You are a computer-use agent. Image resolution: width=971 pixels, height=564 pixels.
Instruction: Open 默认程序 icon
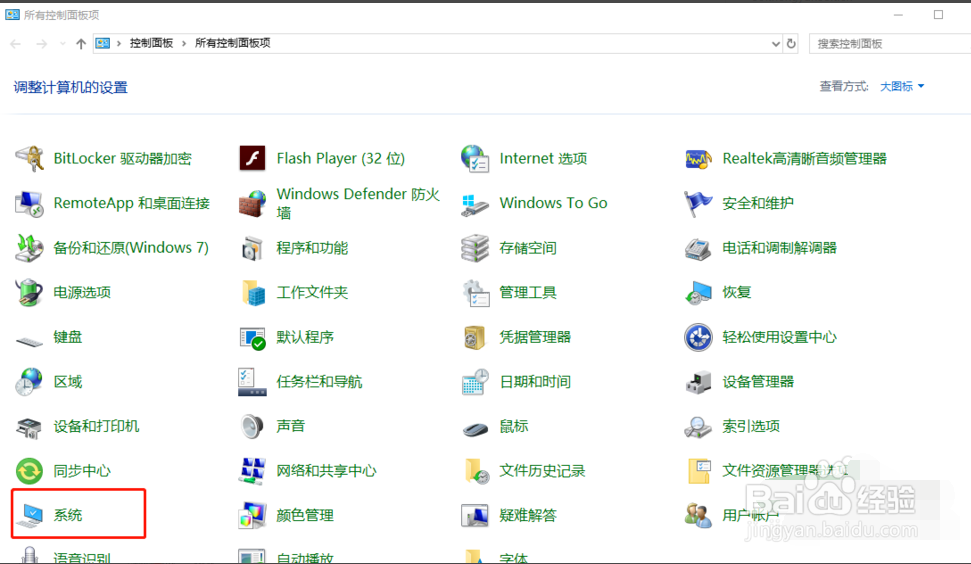(252, 337)
